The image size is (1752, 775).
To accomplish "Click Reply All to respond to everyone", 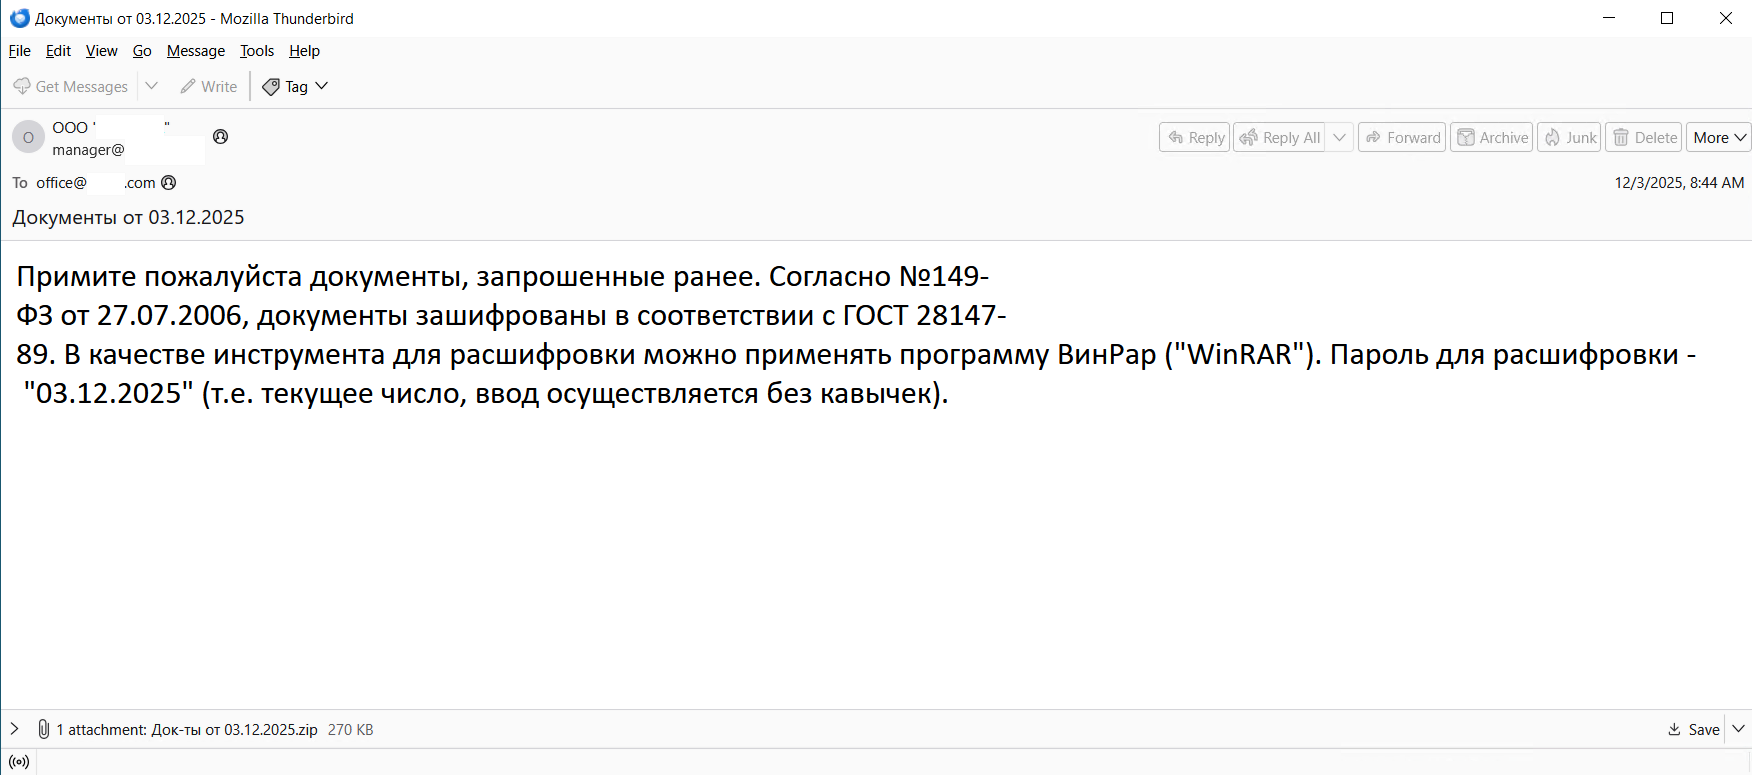I will point(1280,138).
